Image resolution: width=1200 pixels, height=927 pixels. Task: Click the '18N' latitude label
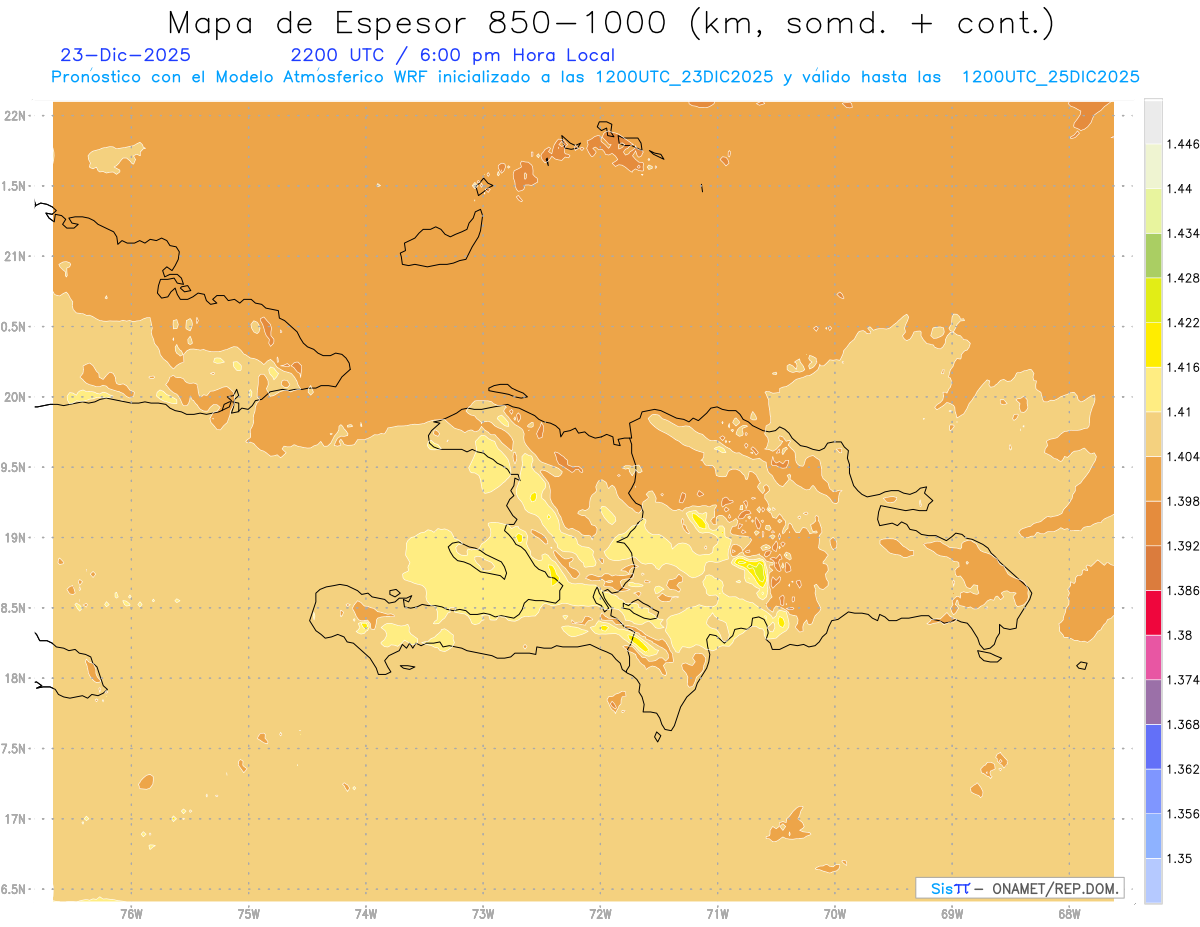(17, 678)
